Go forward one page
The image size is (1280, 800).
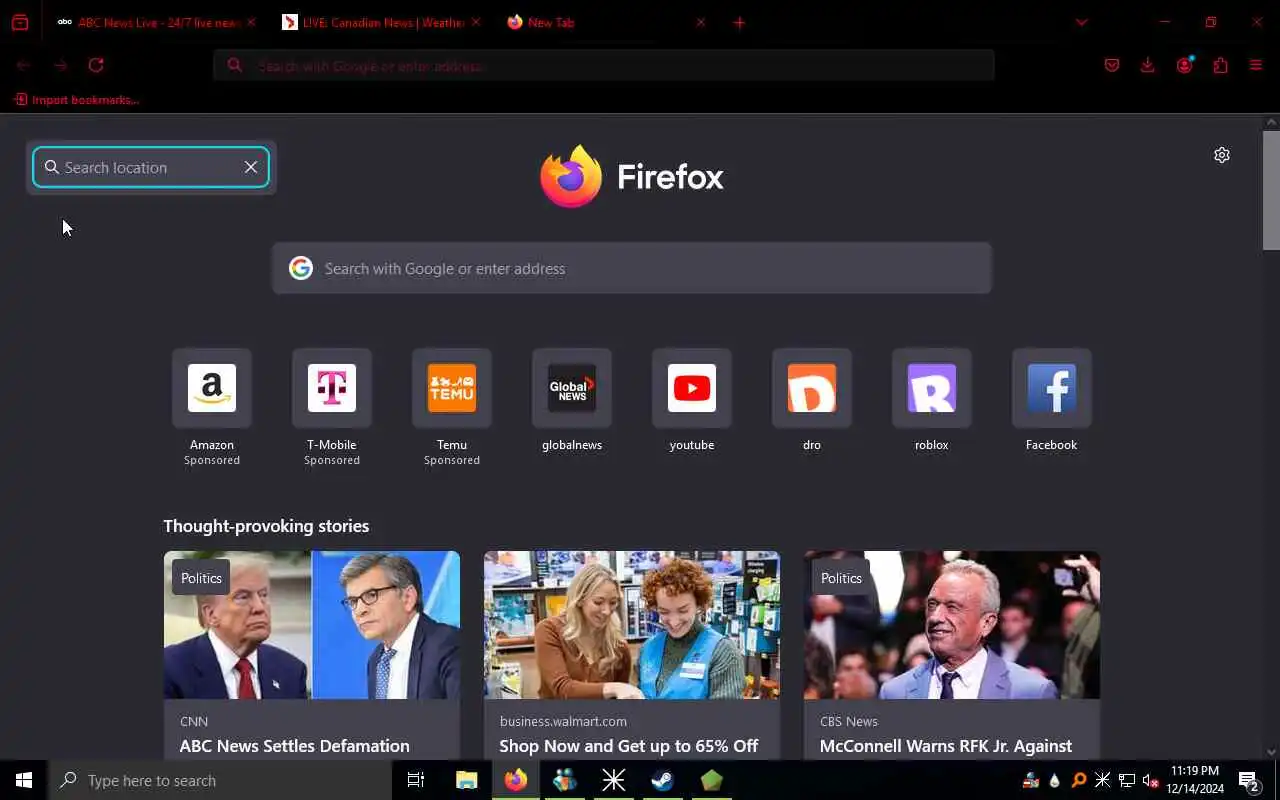coord(60,65)
